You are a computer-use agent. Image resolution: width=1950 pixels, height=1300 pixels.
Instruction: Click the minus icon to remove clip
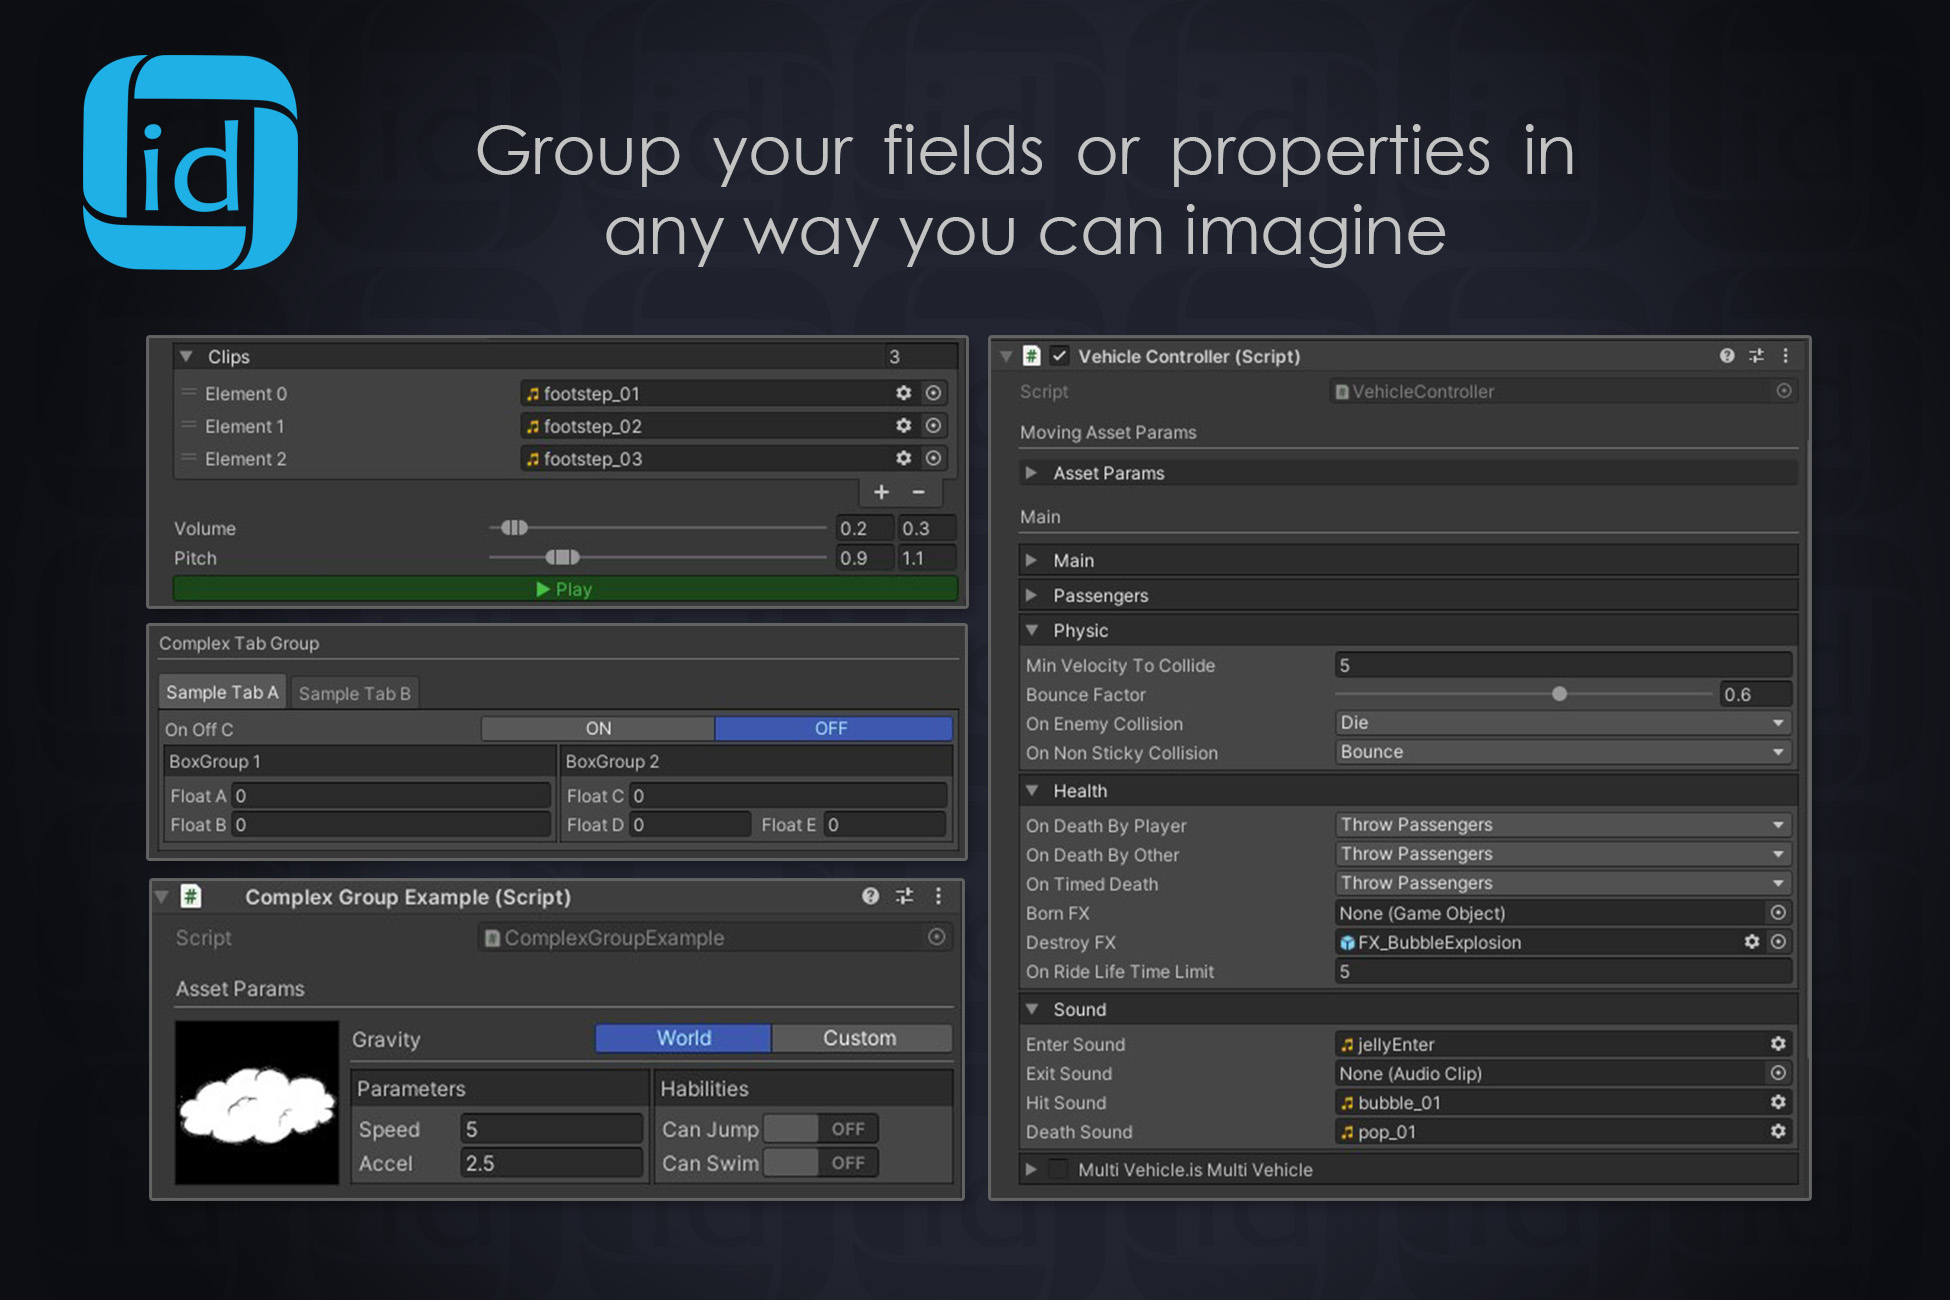coord(918,492)
